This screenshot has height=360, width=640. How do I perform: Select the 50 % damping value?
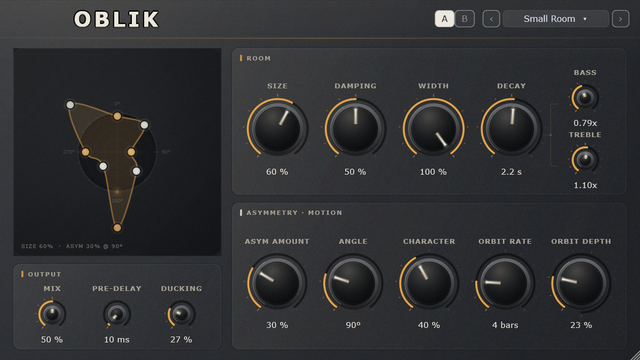point(355,172)
